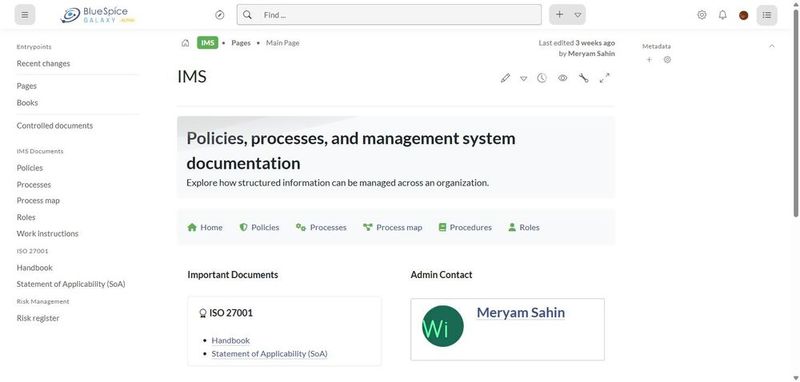Click the search magnifier icon

point(247,15)
